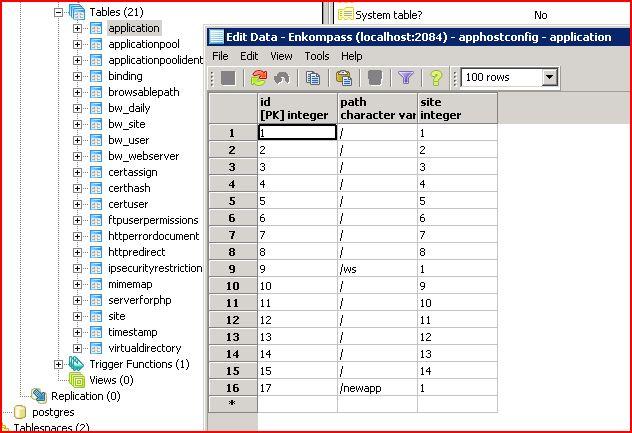Select the bw_user table in tree
632x433 pixels.
(x=129, y=140)
